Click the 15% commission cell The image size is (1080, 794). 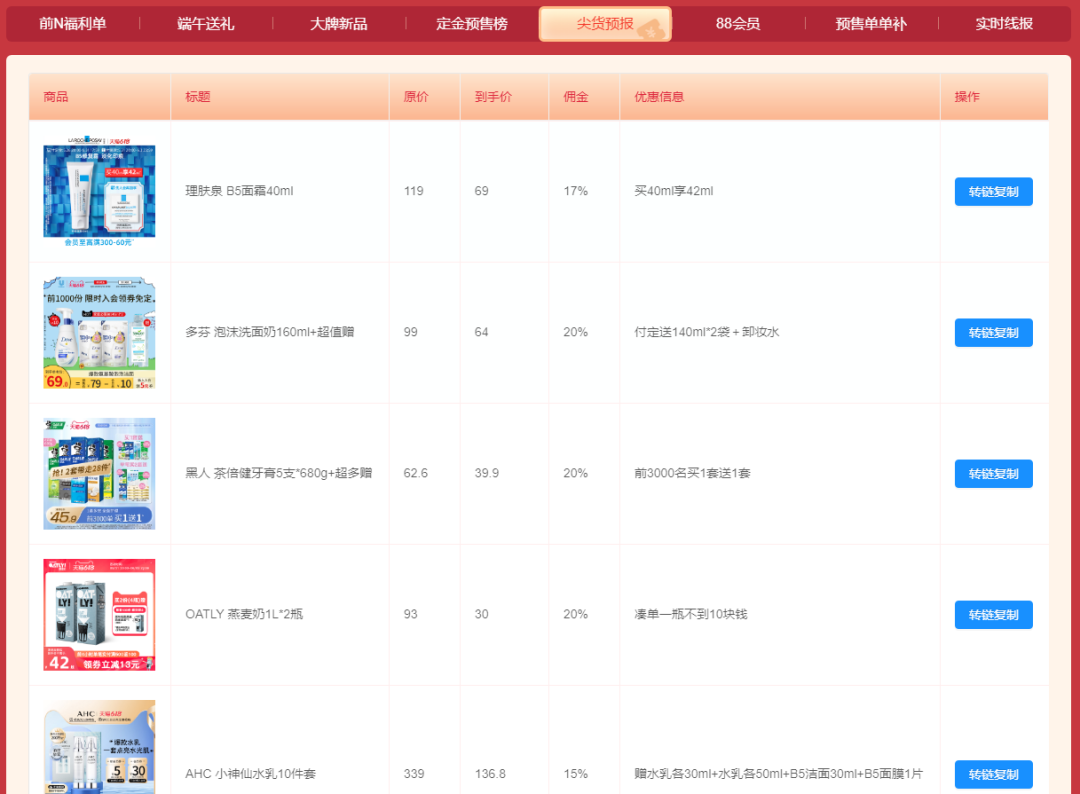click(x=576, y=775)
